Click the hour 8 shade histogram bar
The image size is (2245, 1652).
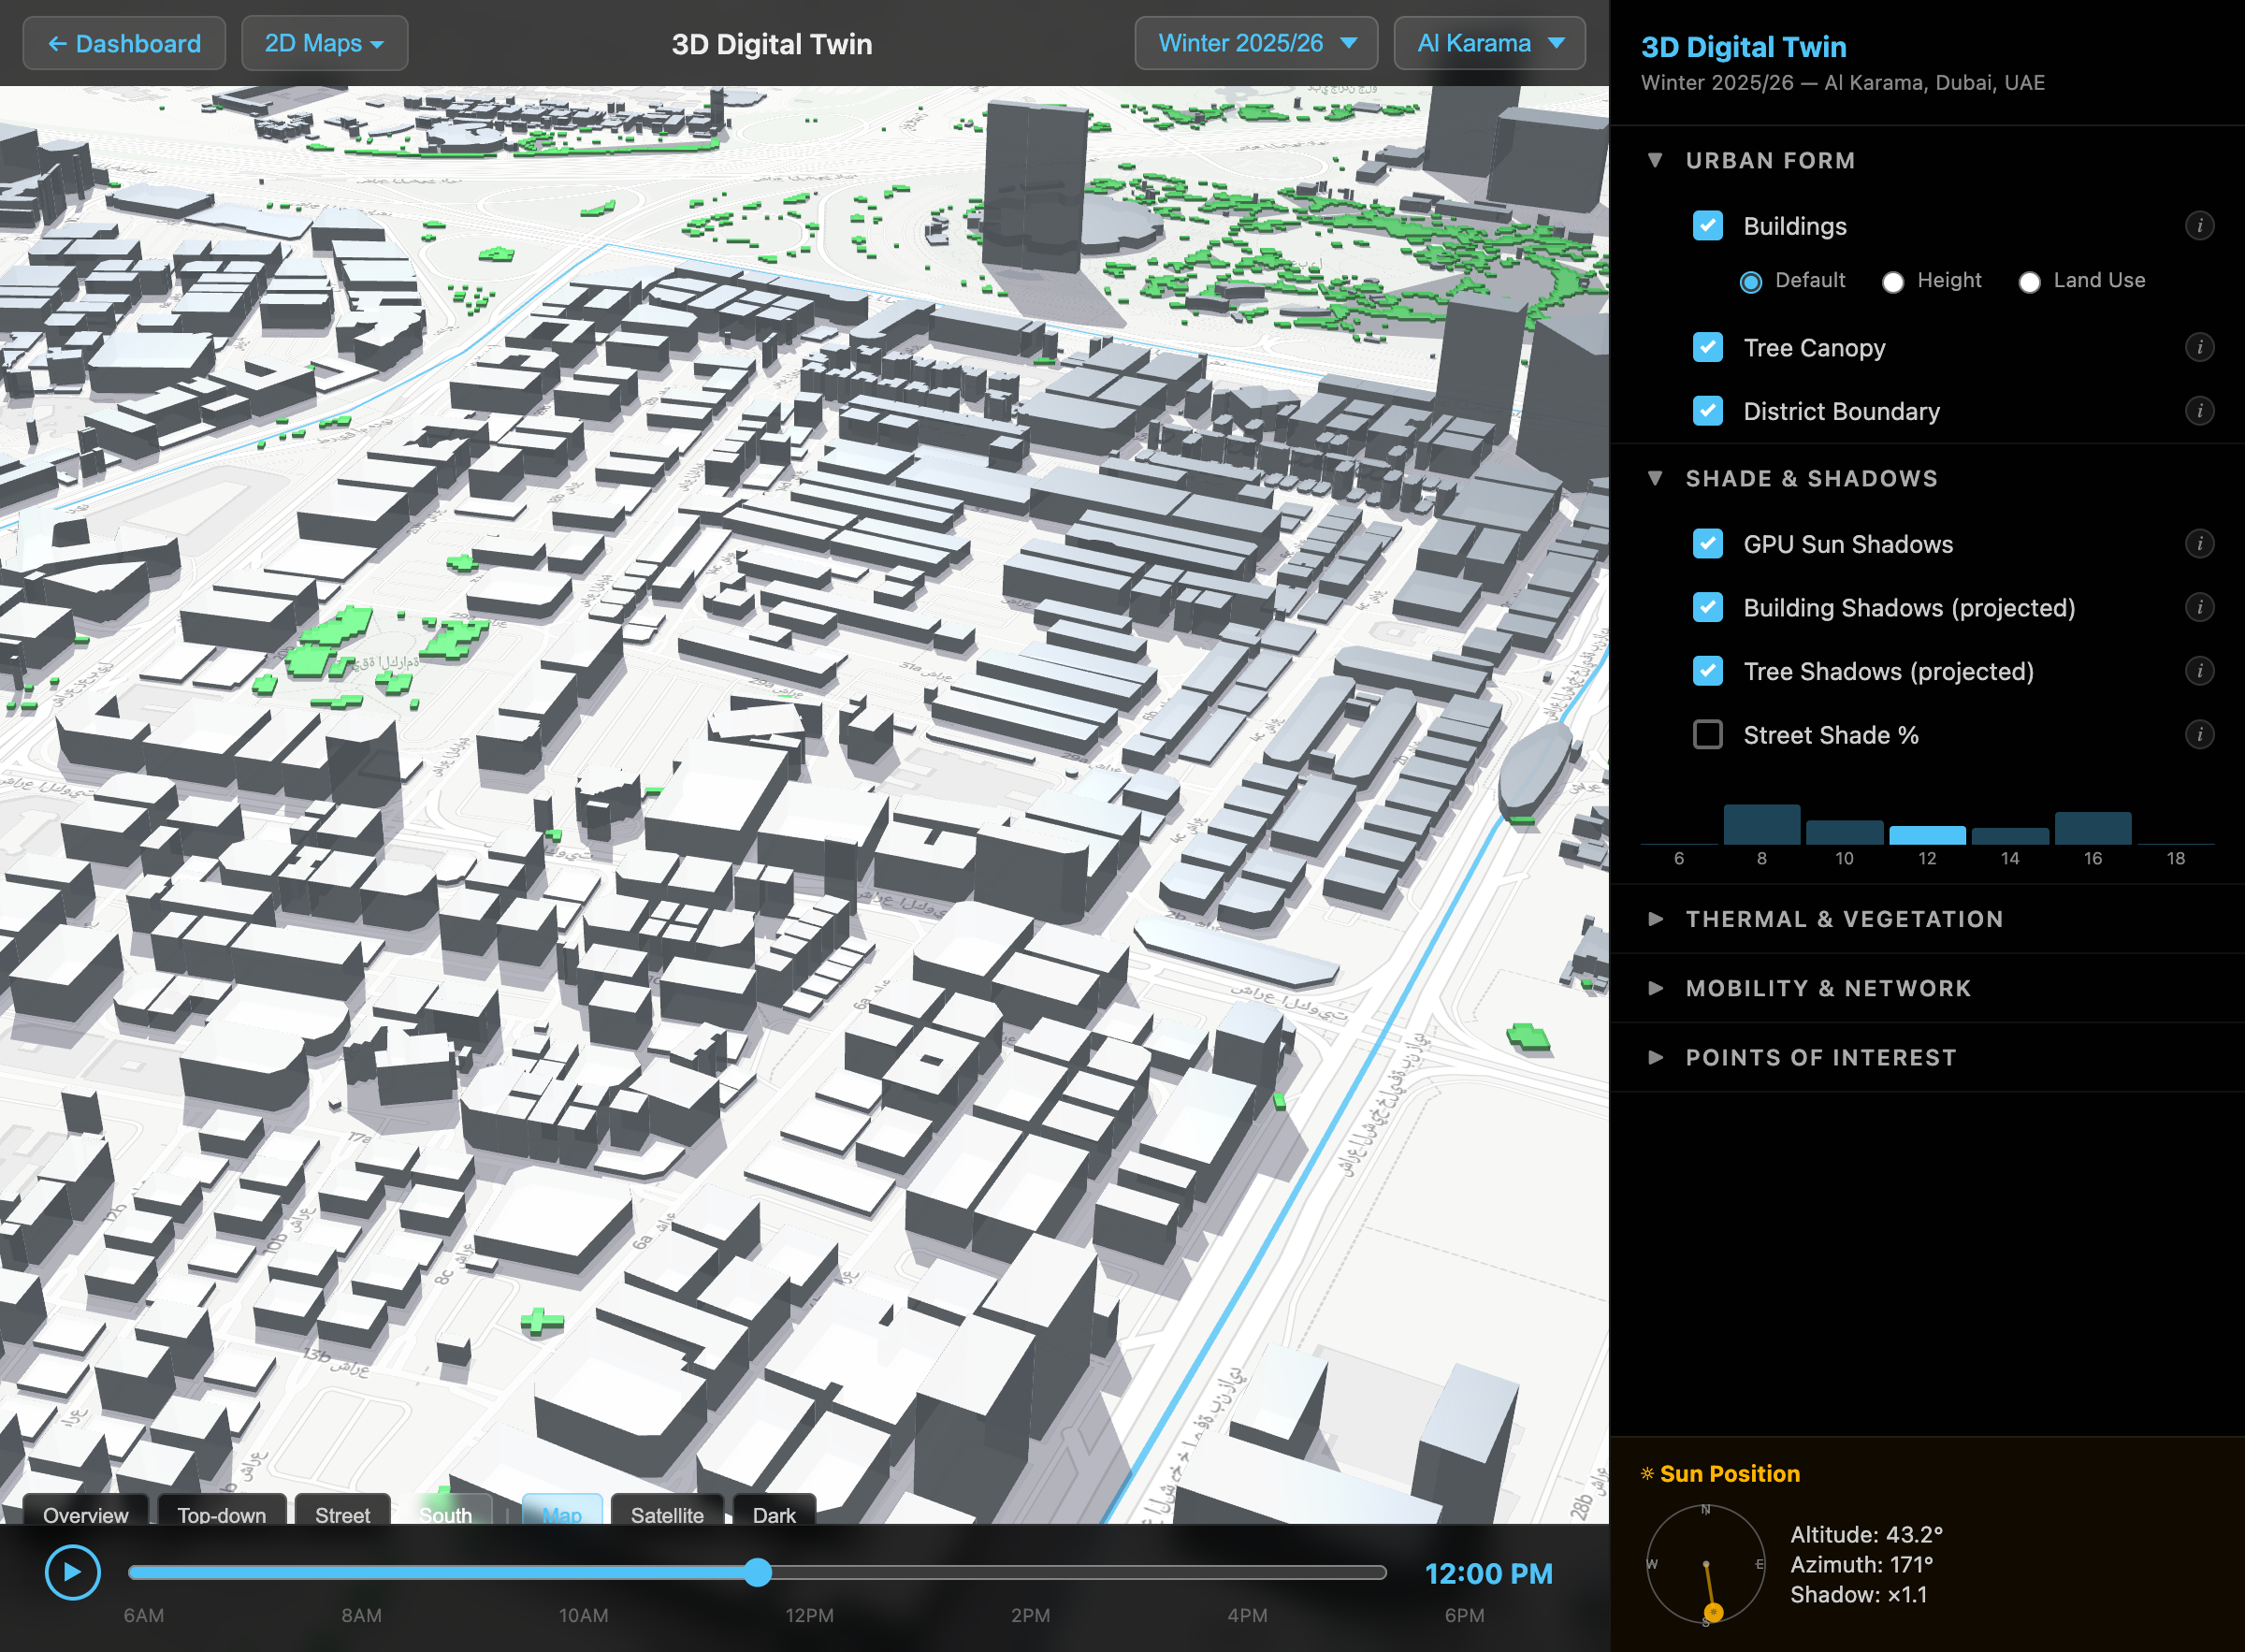click(x=1762, y=824)
